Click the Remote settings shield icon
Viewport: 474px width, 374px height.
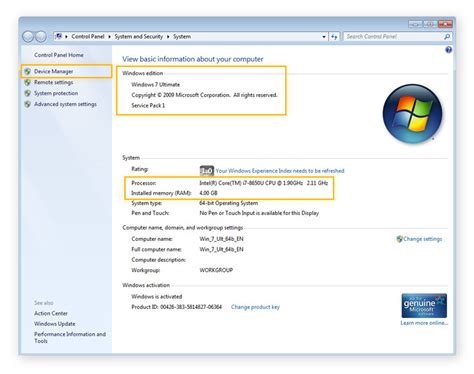28,82
